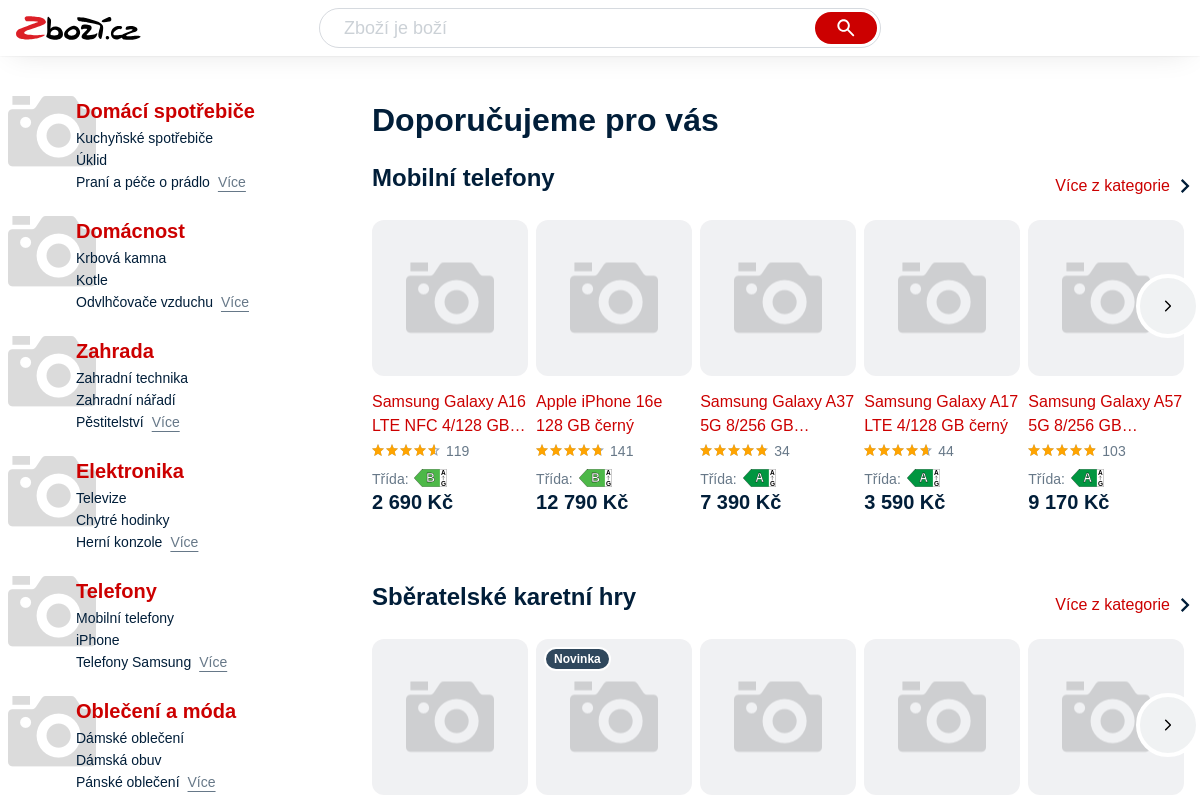Go to Praní a péče o prádlo
1200x800 pixels.
point(143,182)
